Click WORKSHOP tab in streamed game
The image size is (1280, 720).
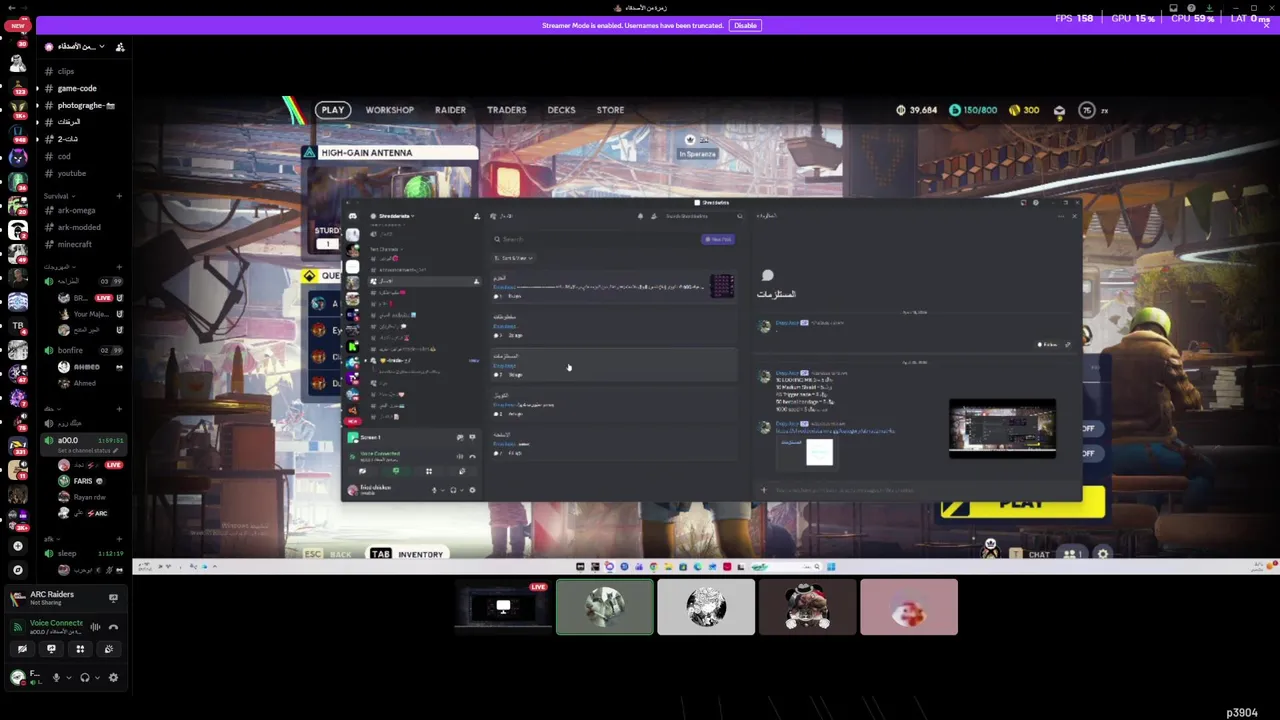click(390, 110)
